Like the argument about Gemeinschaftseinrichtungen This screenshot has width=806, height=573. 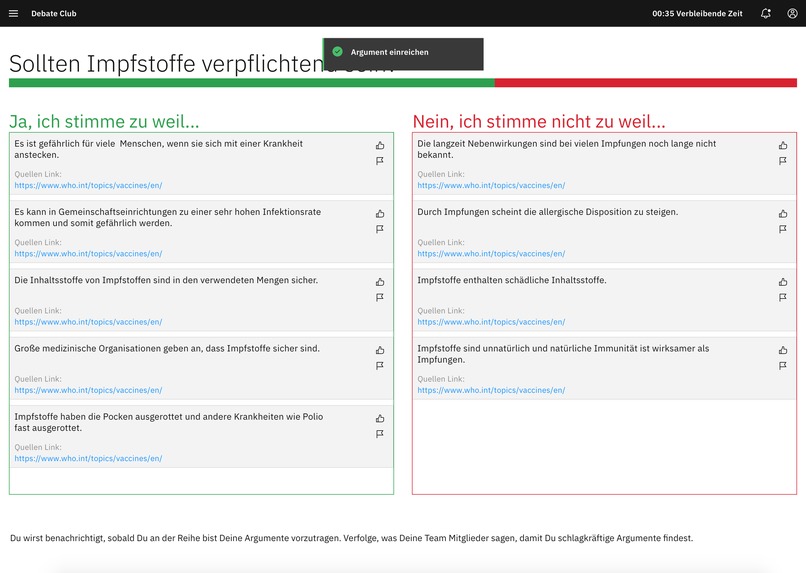tap(380, 214)
